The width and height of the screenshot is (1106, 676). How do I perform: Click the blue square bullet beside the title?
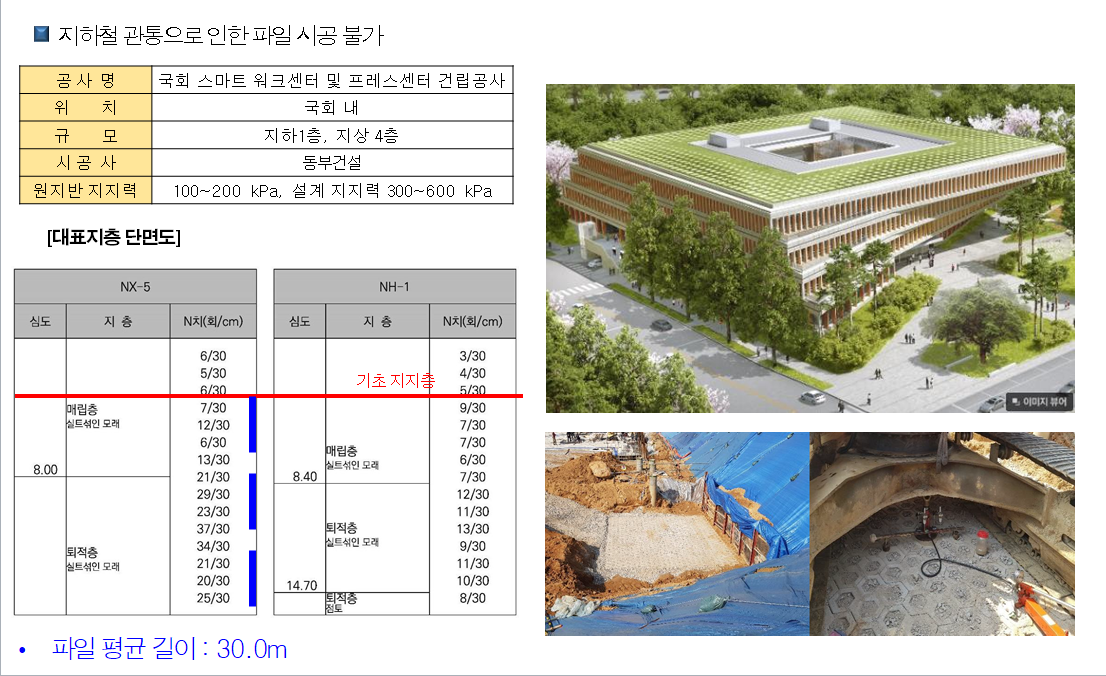[x=42, y=34]
